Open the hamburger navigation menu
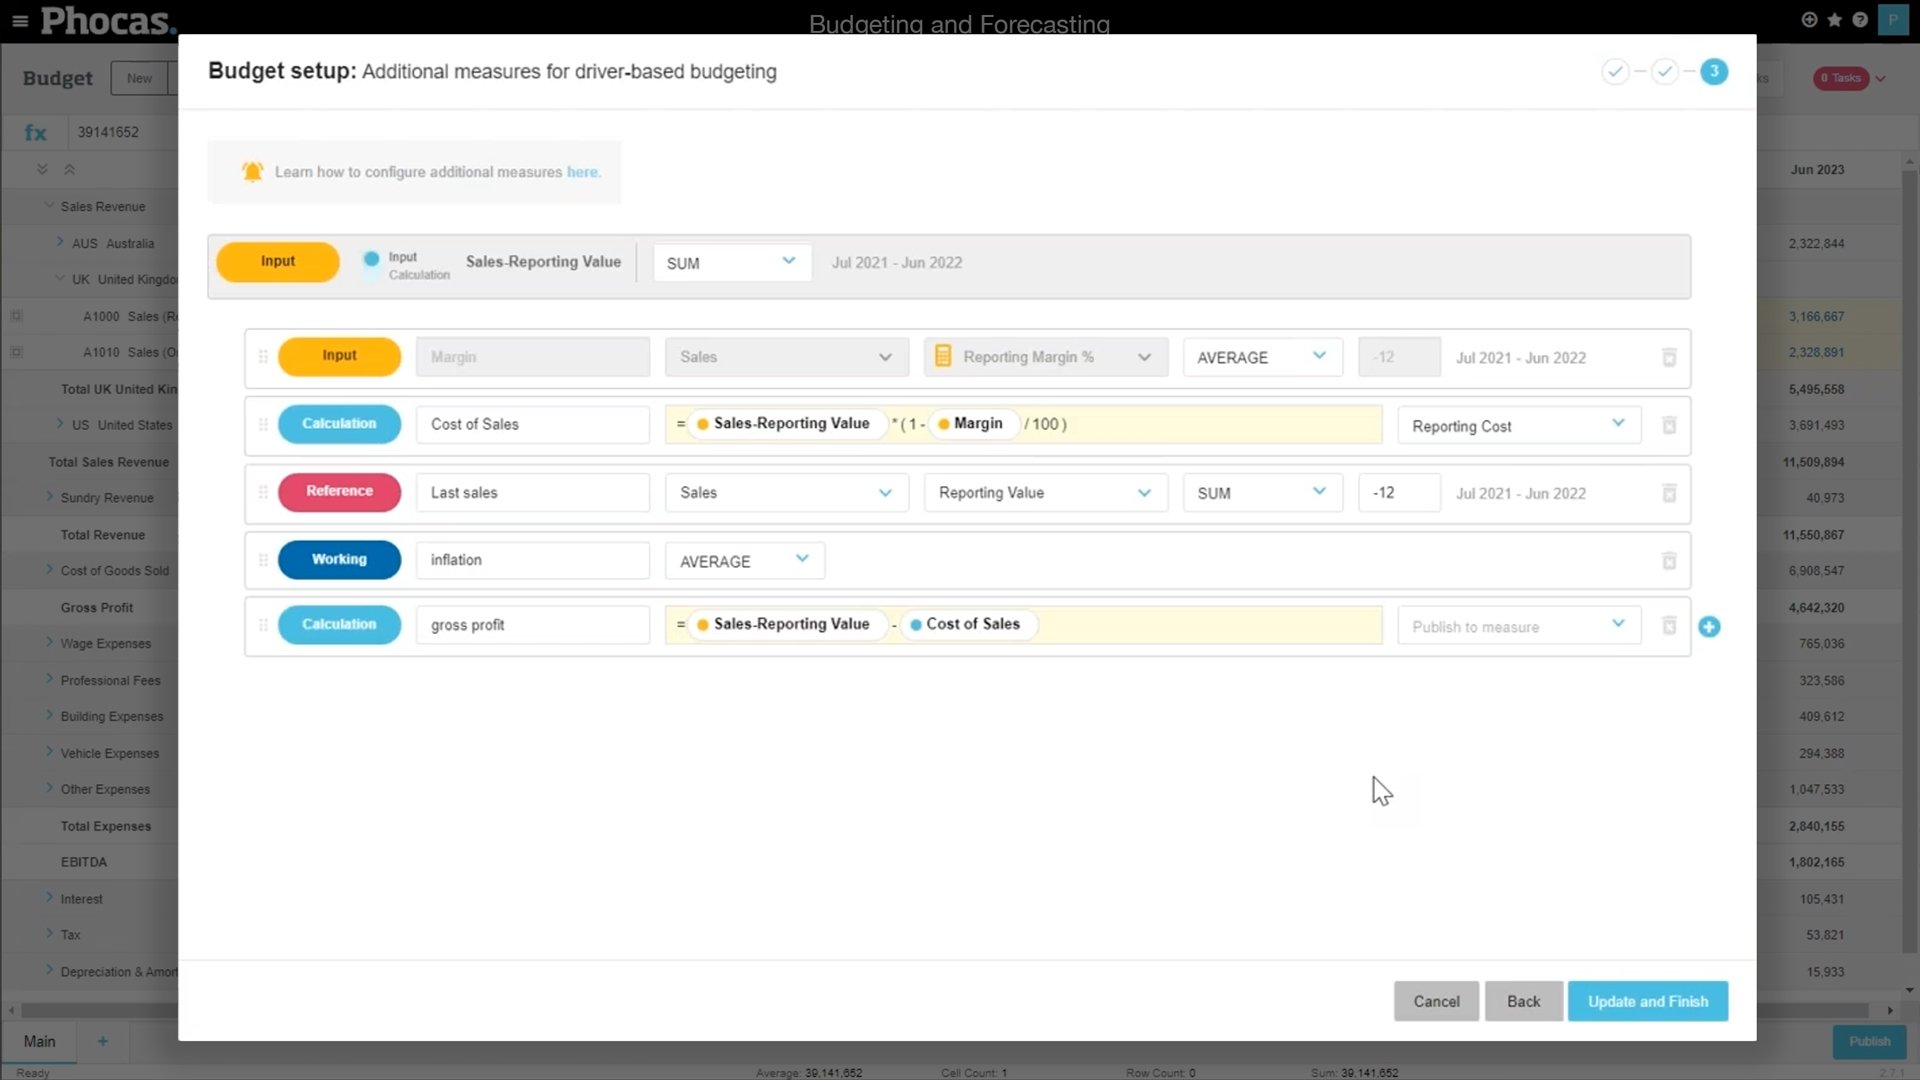1920x1080 pixels. point(20,20)
